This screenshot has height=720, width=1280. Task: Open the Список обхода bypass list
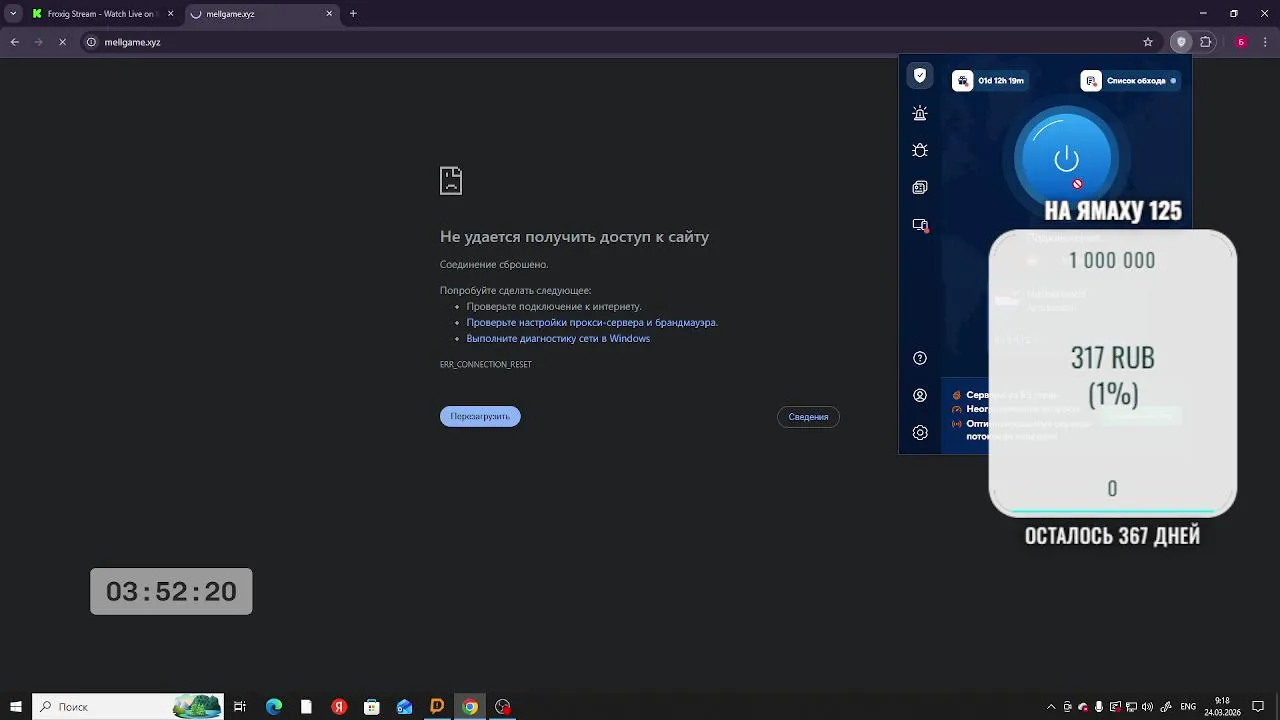tap(1130, 80)
